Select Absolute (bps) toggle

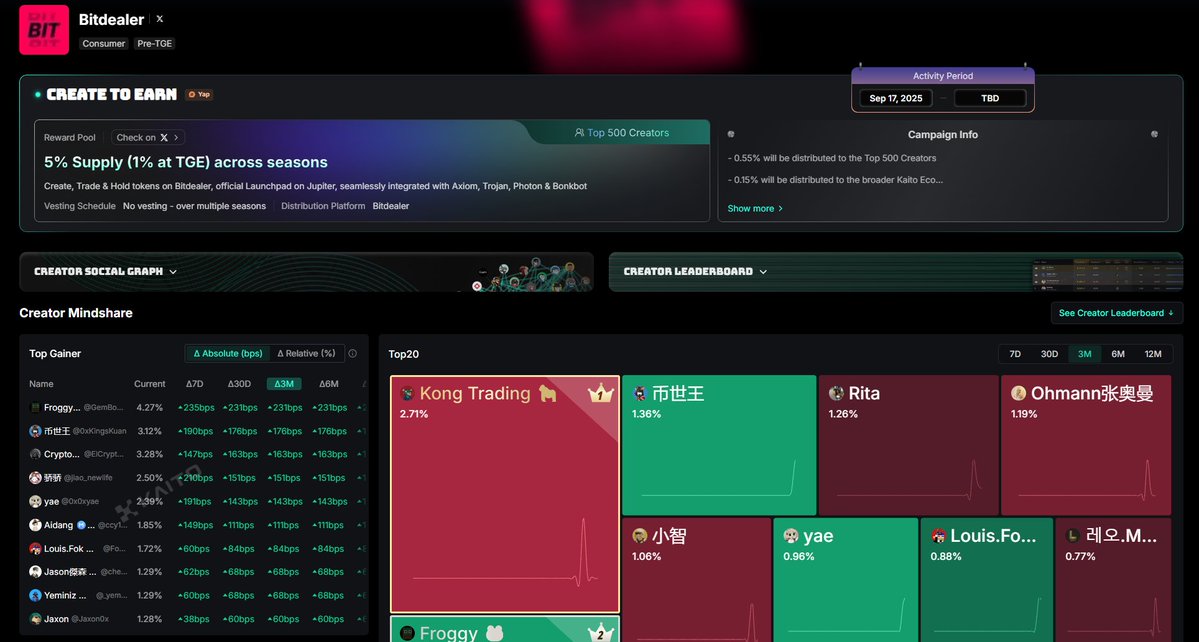tap(228, 354)
